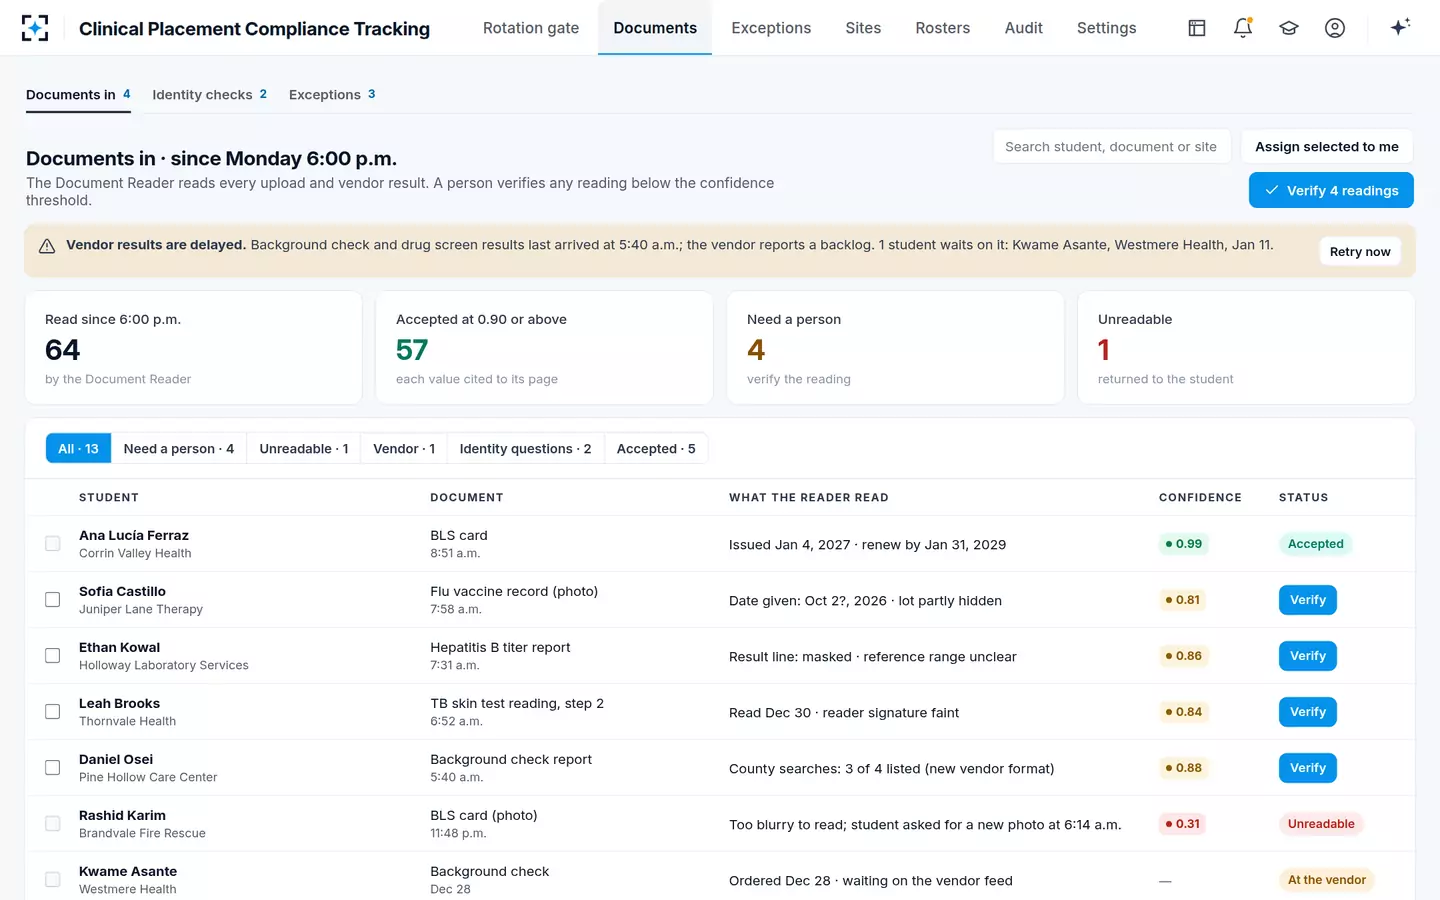Click the Need a person summary card
The image size is (1440, 900).
pos(895,348)
